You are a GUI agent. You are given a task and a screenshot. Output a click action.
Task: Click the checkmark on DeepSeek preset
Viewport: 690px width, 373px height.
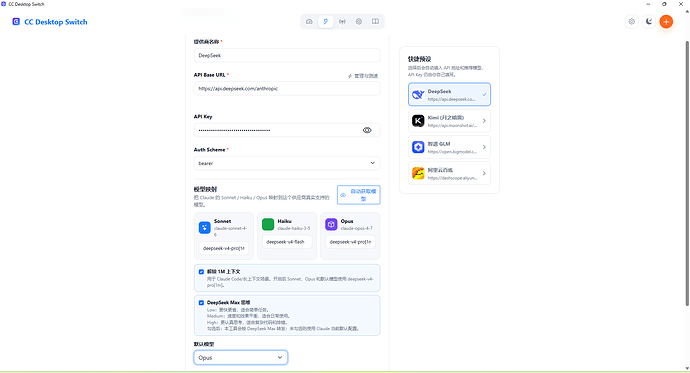pos(484,95)
